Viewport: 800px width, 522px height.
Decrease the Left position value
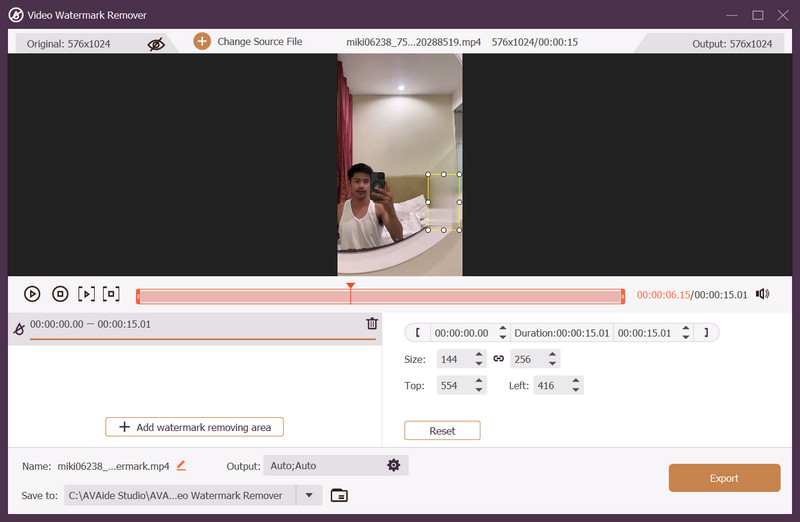576,390
